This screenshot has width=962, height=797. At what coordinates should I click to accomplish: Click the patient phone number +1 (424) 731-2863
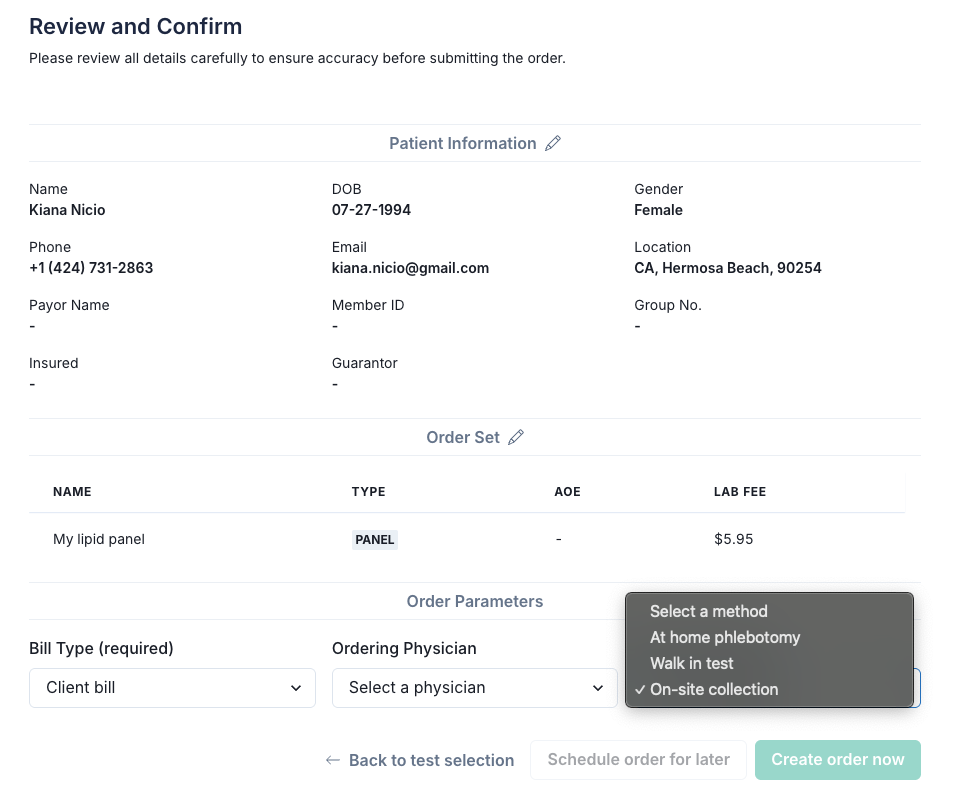click(x=91, y=268)
